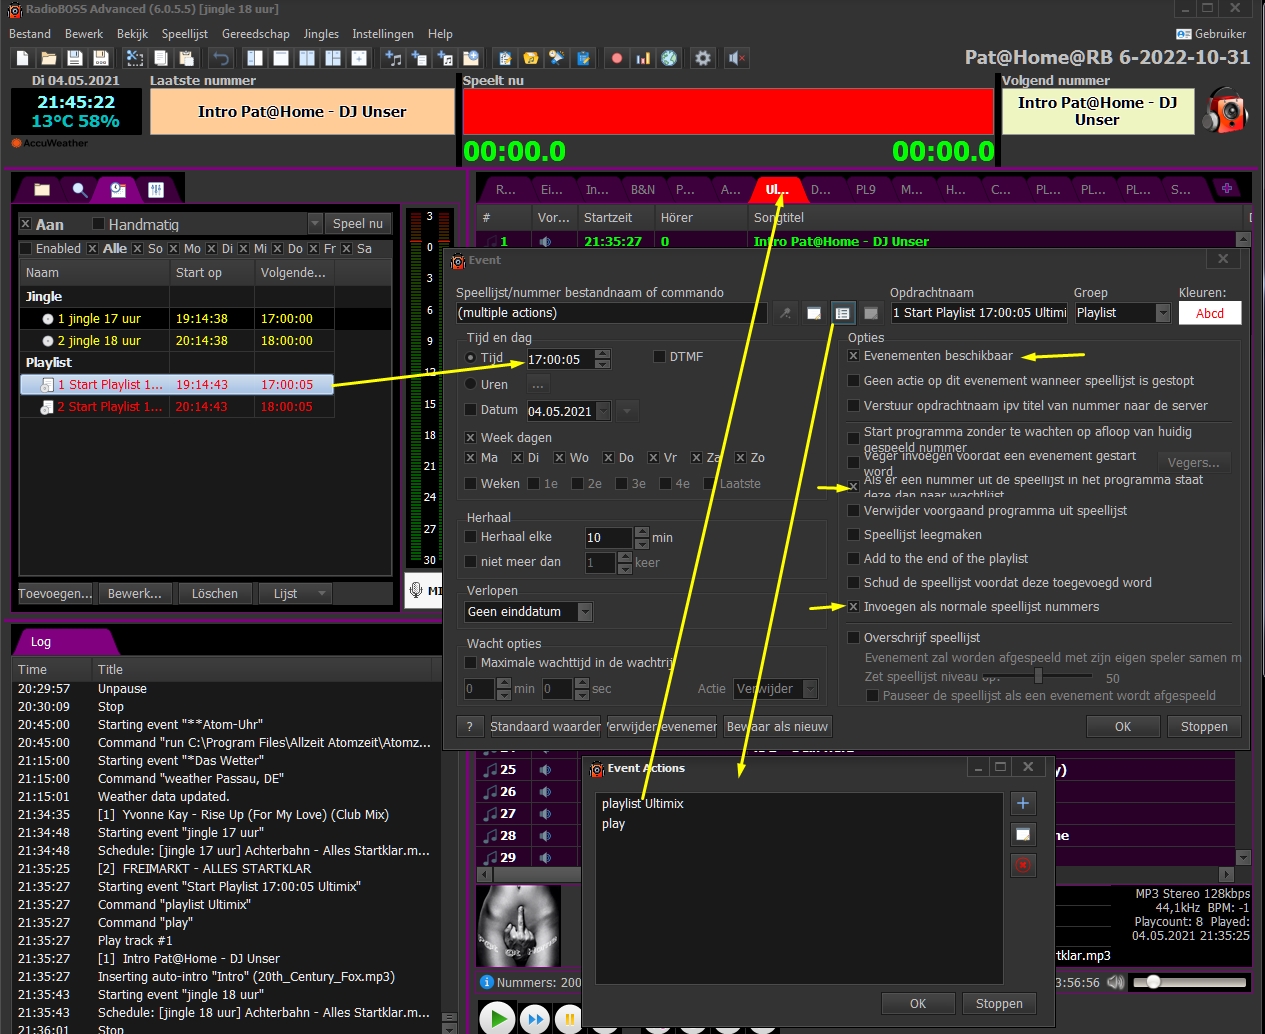Enable the Datum checkbox
The height and width of the screenshot is (1034, 1265).
point(471,410)
